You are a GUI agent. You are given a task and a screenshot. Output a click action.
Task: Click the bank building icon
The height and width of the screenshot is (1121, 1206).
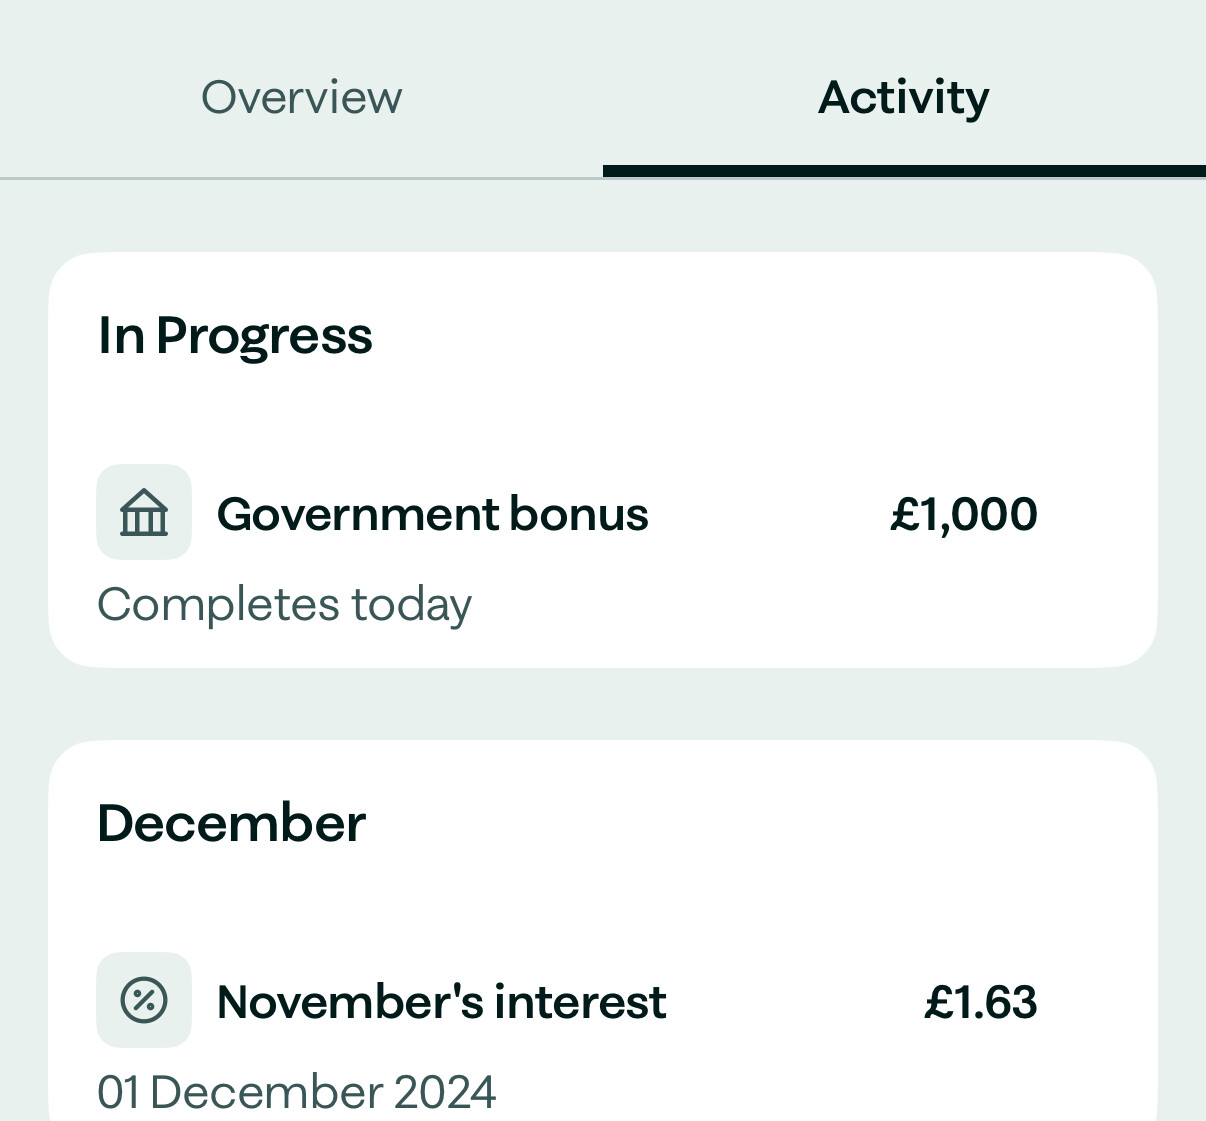pos(144,512)
